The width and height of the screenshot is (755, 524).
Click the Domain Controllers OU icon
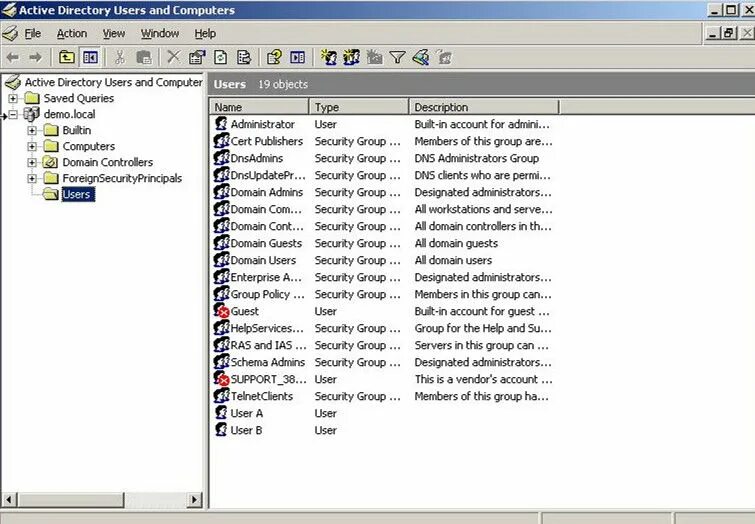[x=50, y=162]
